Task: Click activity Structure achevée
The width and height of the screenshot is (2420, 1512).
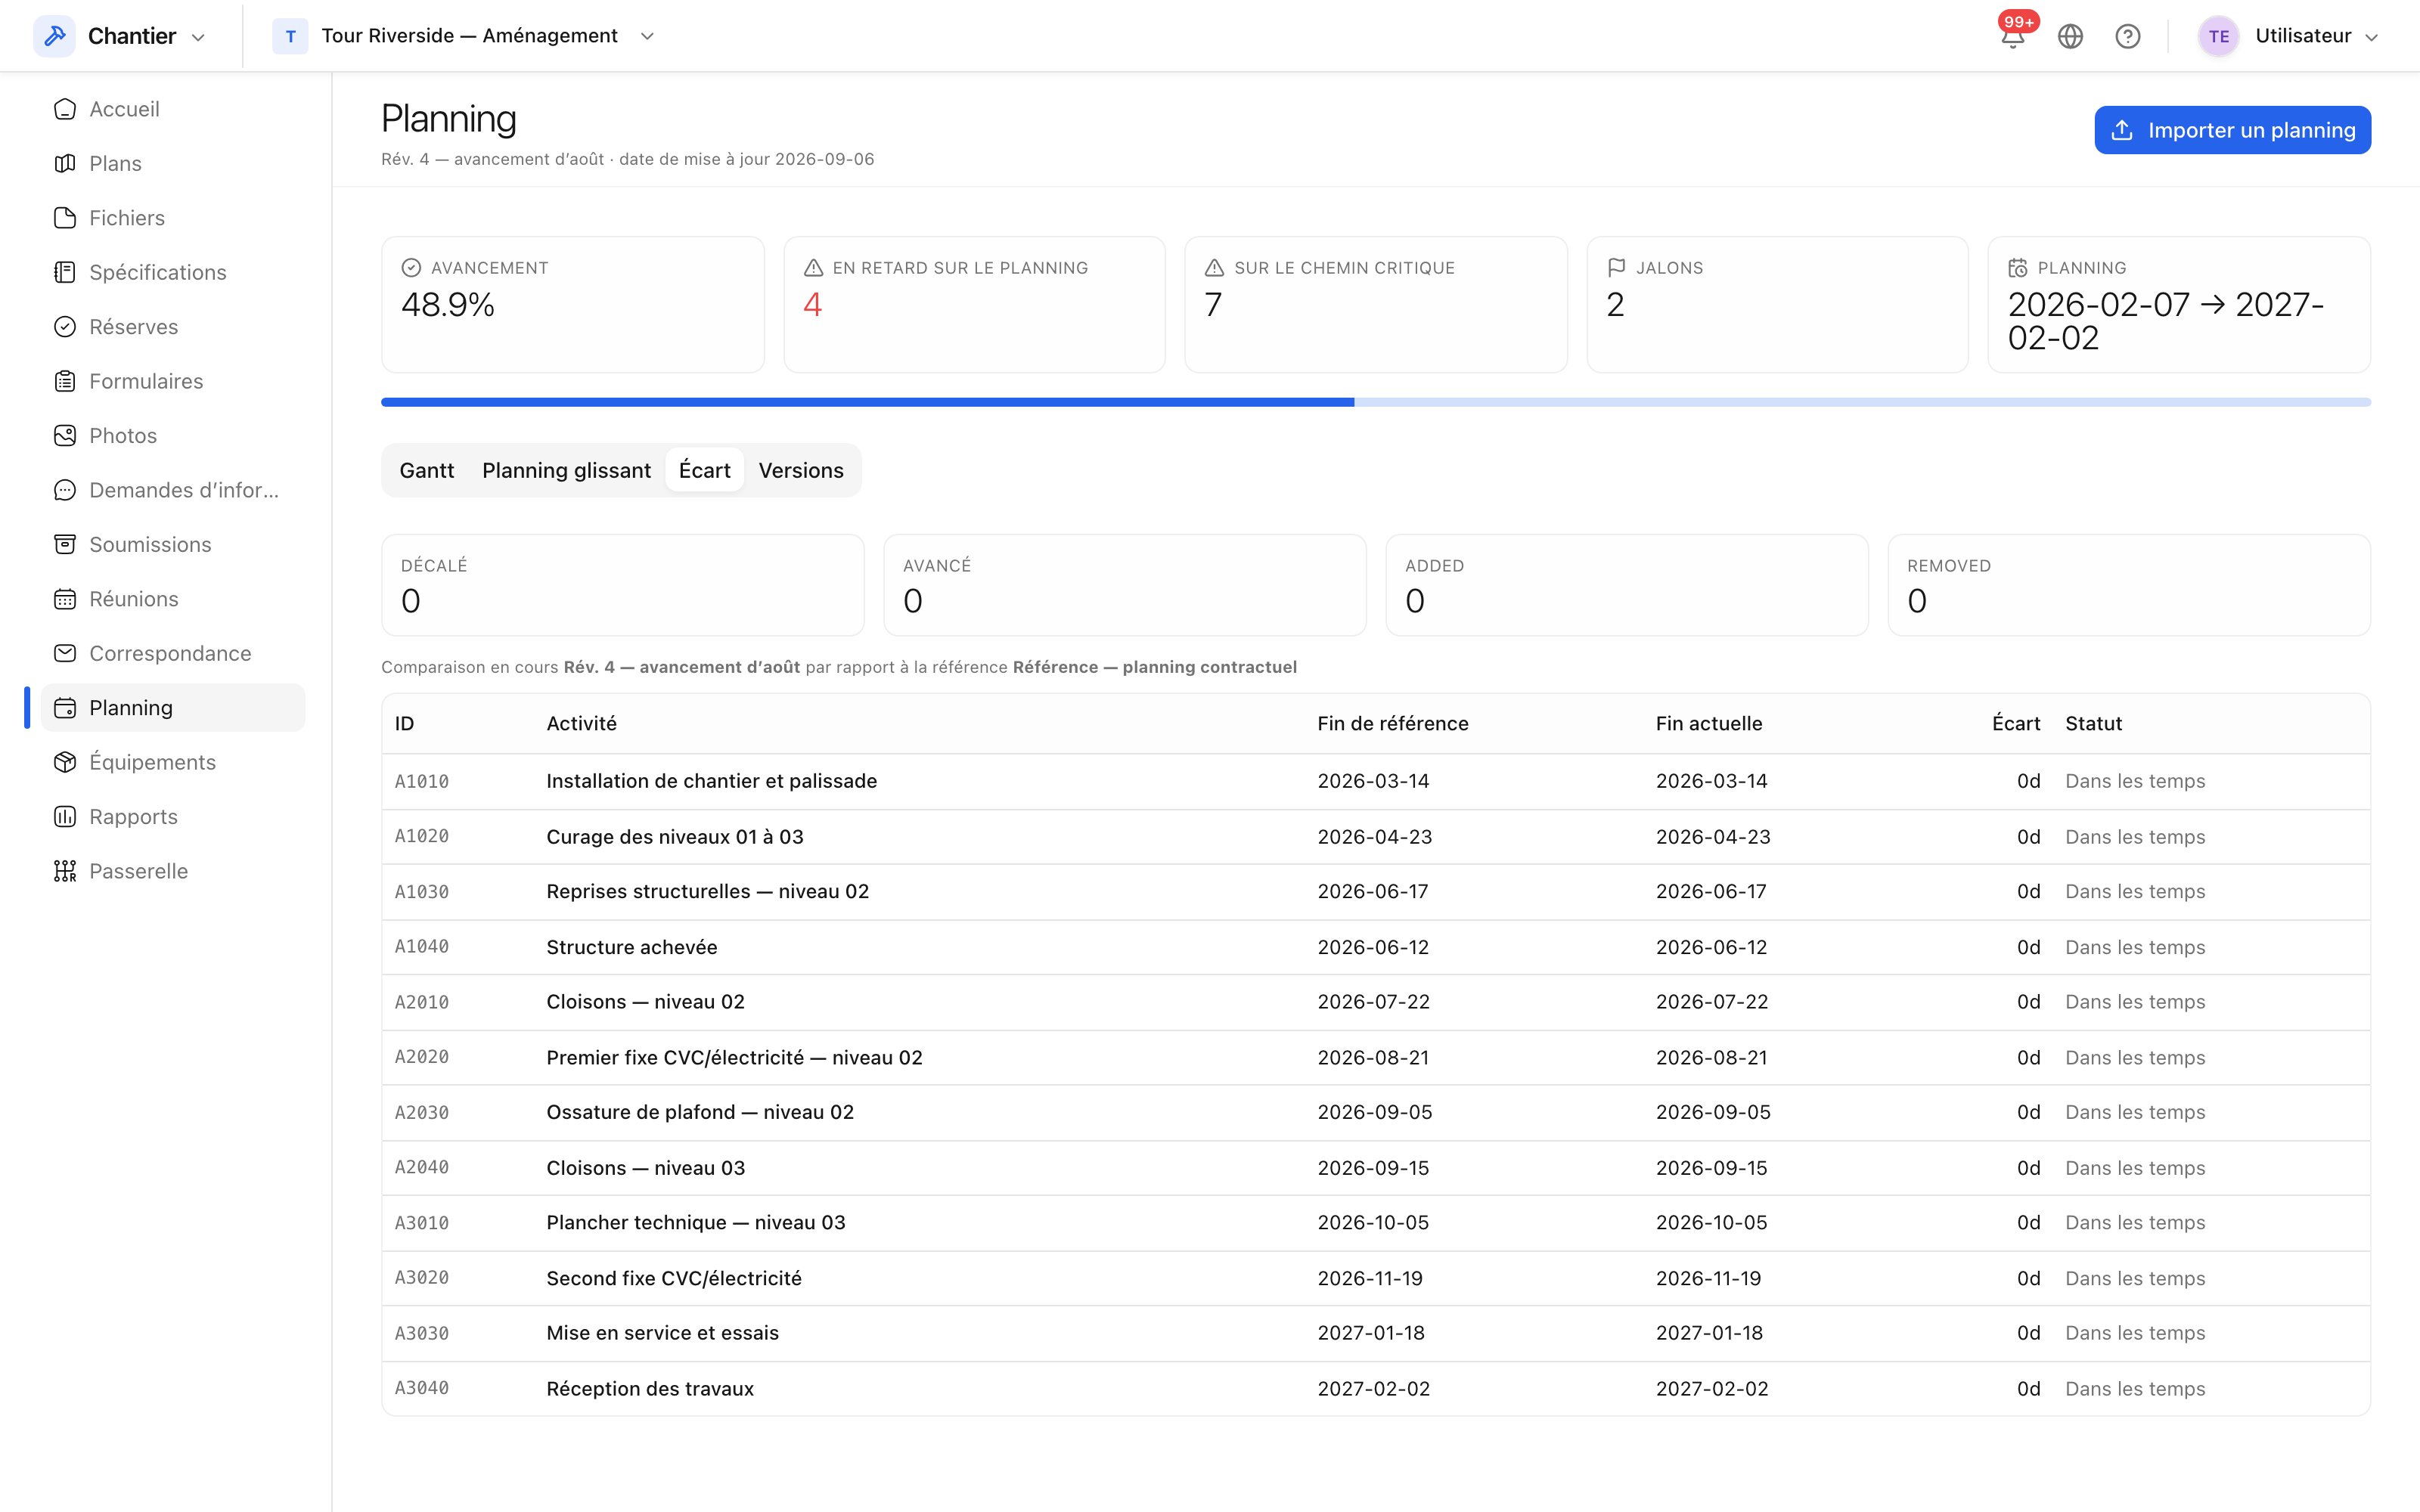Action: click(632, 947)
